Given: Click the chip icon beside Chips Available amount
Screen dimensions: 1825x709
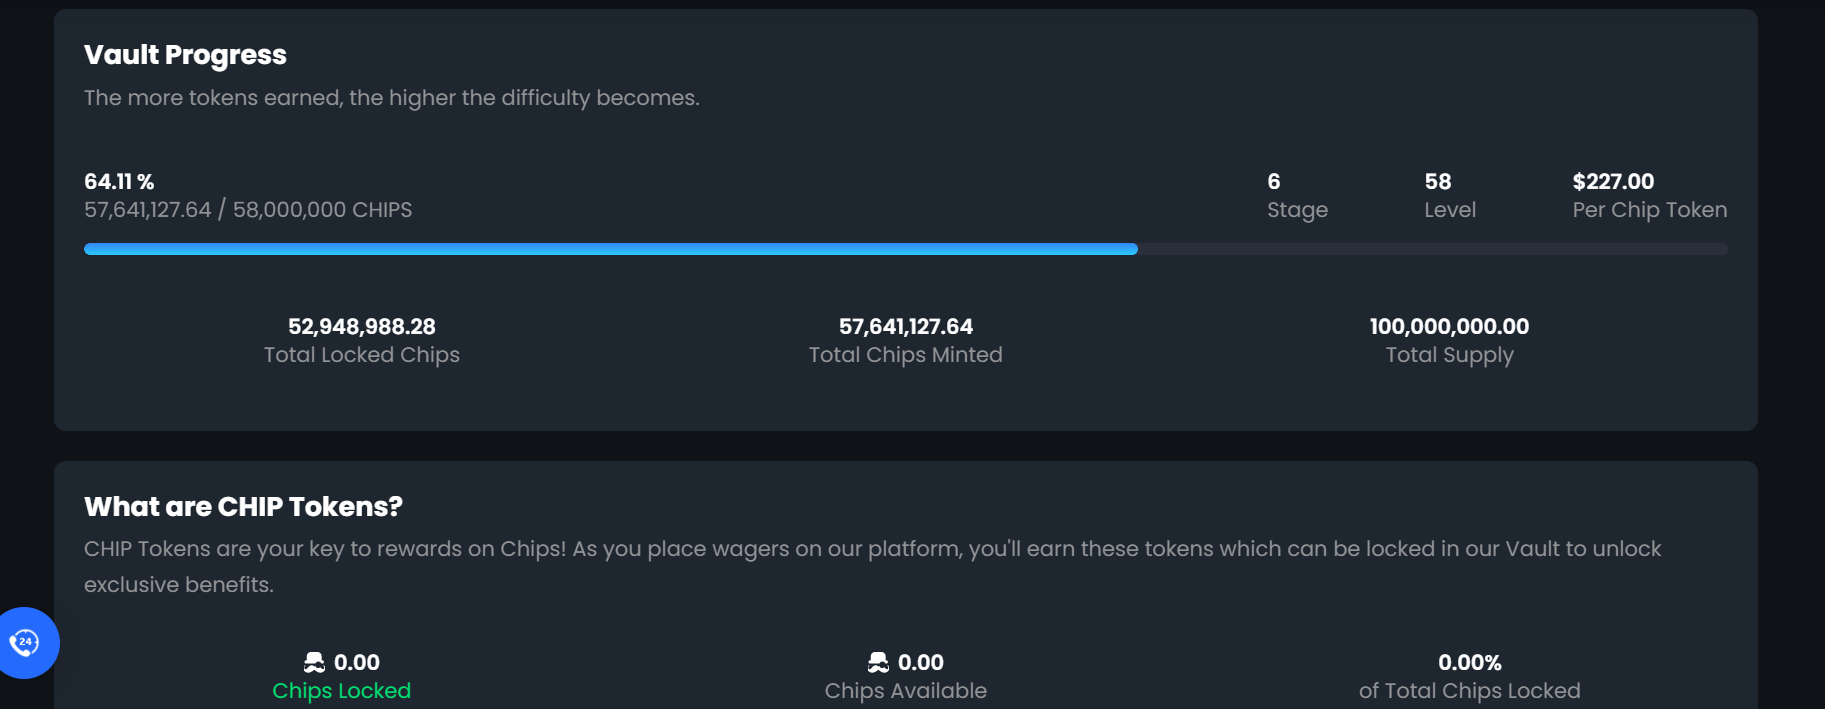Looking at the screenshot, I should point(878,662).
